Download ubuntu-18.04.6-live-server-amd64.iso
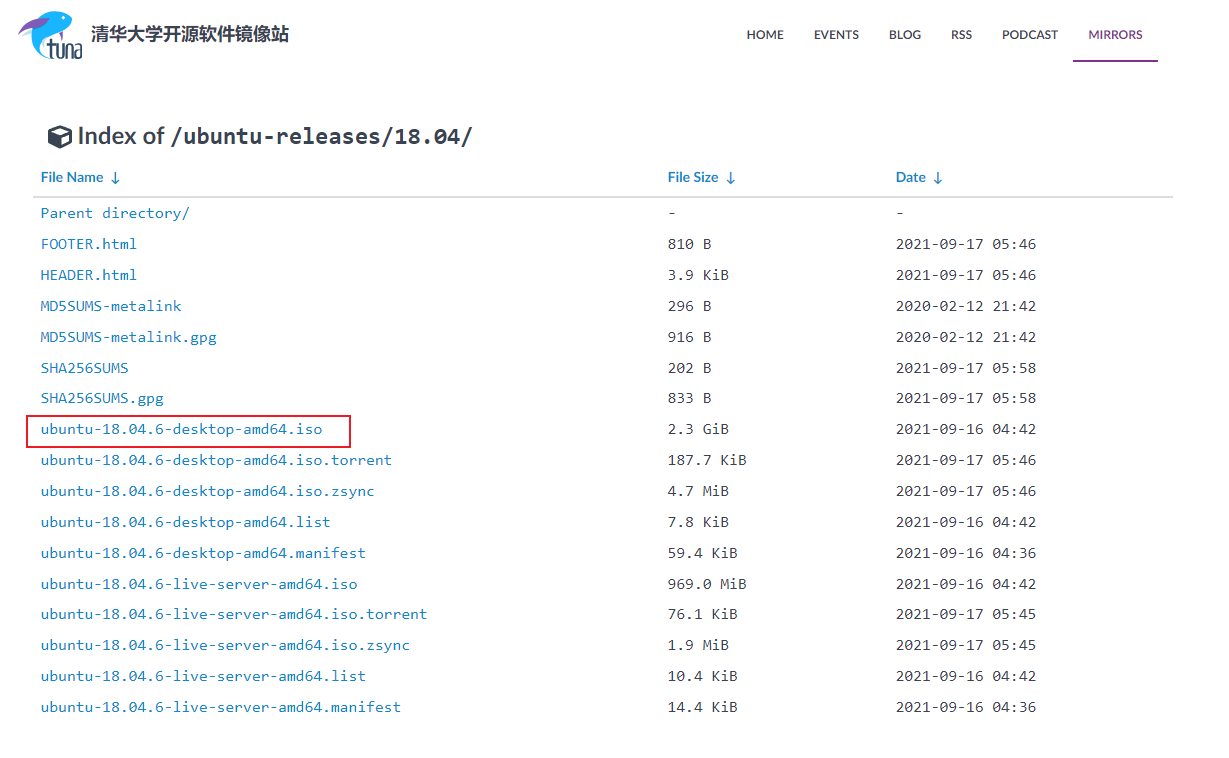The width and height of the screenshot is (1229, 758). 199,584
